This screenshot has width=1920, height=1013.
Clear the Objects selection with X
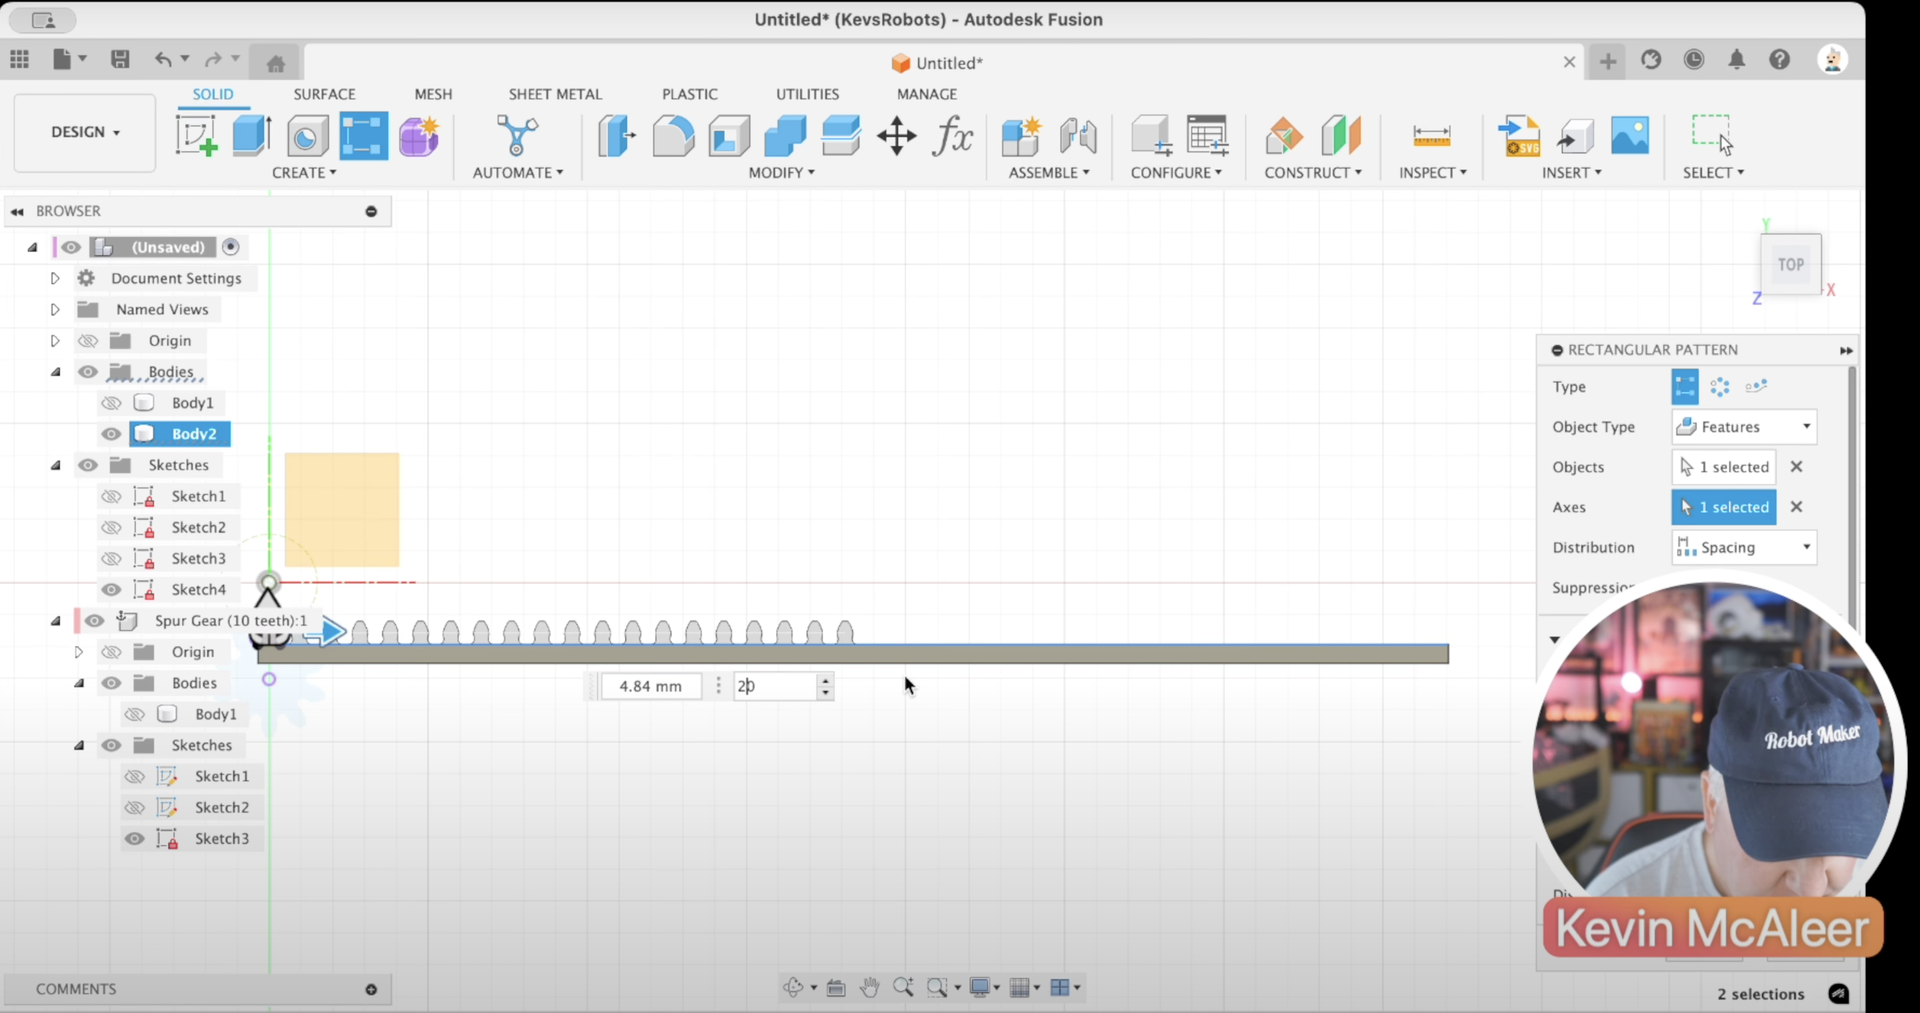click(x=1796, y=467)
